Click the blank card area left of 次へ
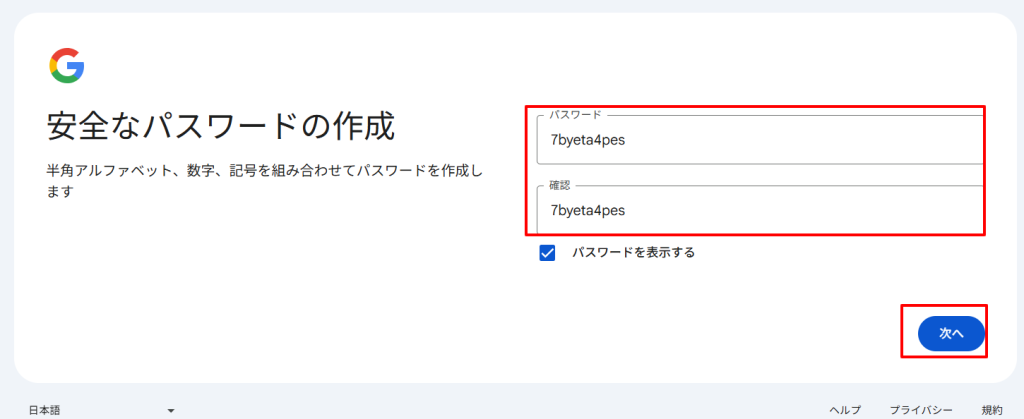The height and width of the screenshot is (419, 1024). [700, 333]
